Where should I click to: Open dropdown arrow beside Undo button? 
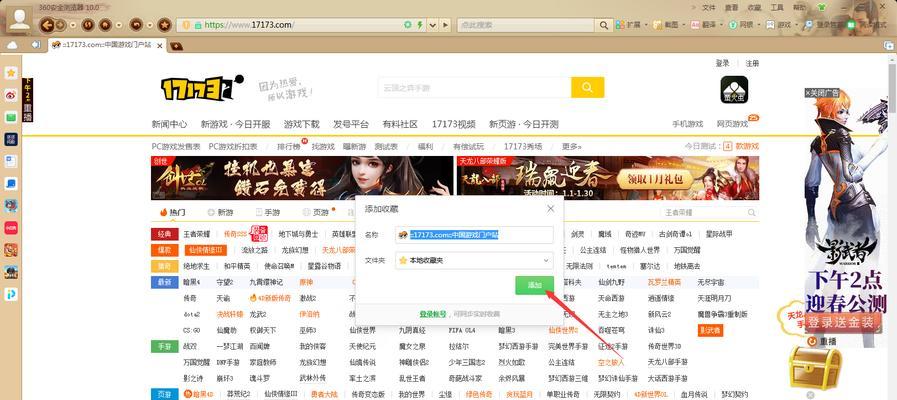pos(150,25)
